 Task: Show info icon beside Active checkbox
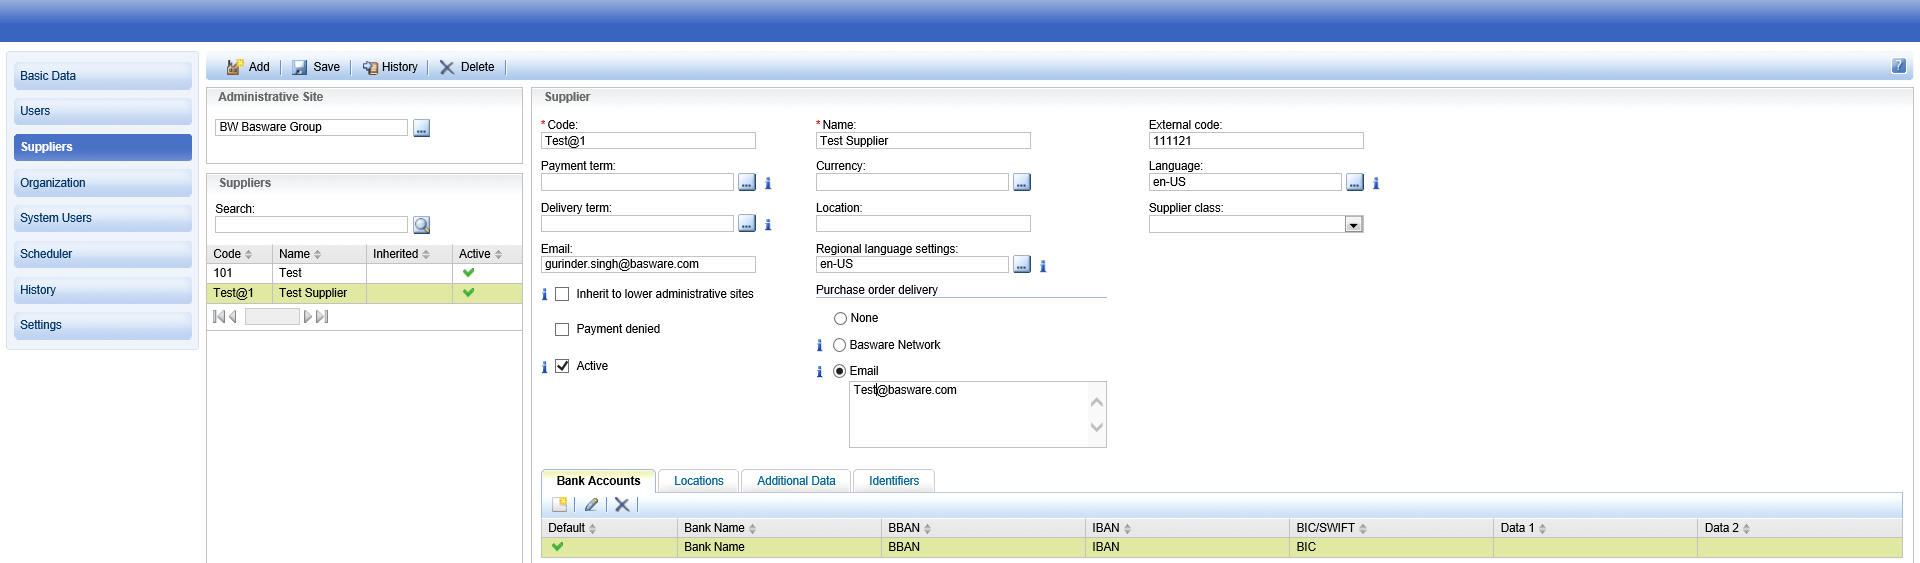544,367
